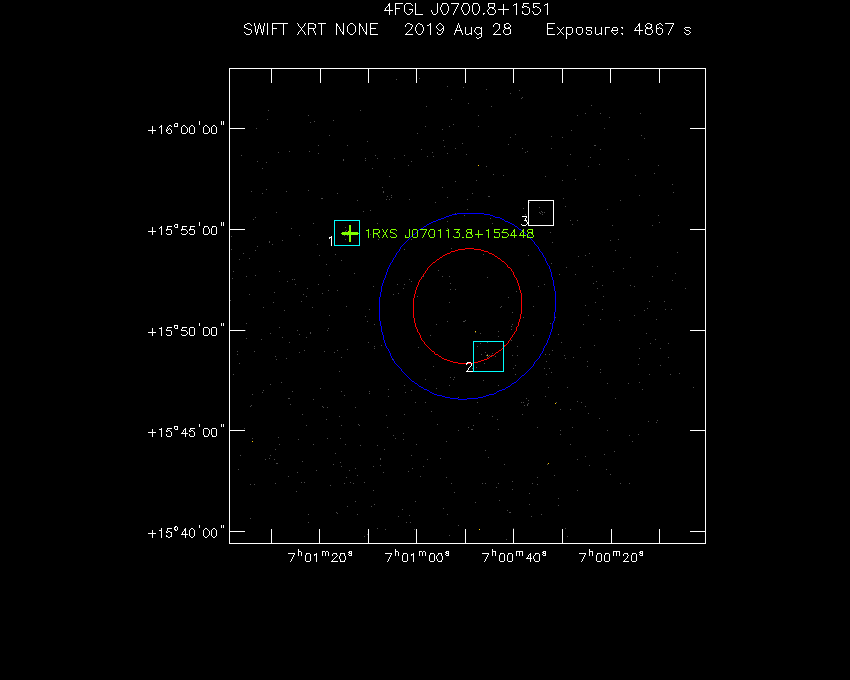Click the +15°40'00" declination label
Screen dimensions: 850x680
tap(186, 533)
